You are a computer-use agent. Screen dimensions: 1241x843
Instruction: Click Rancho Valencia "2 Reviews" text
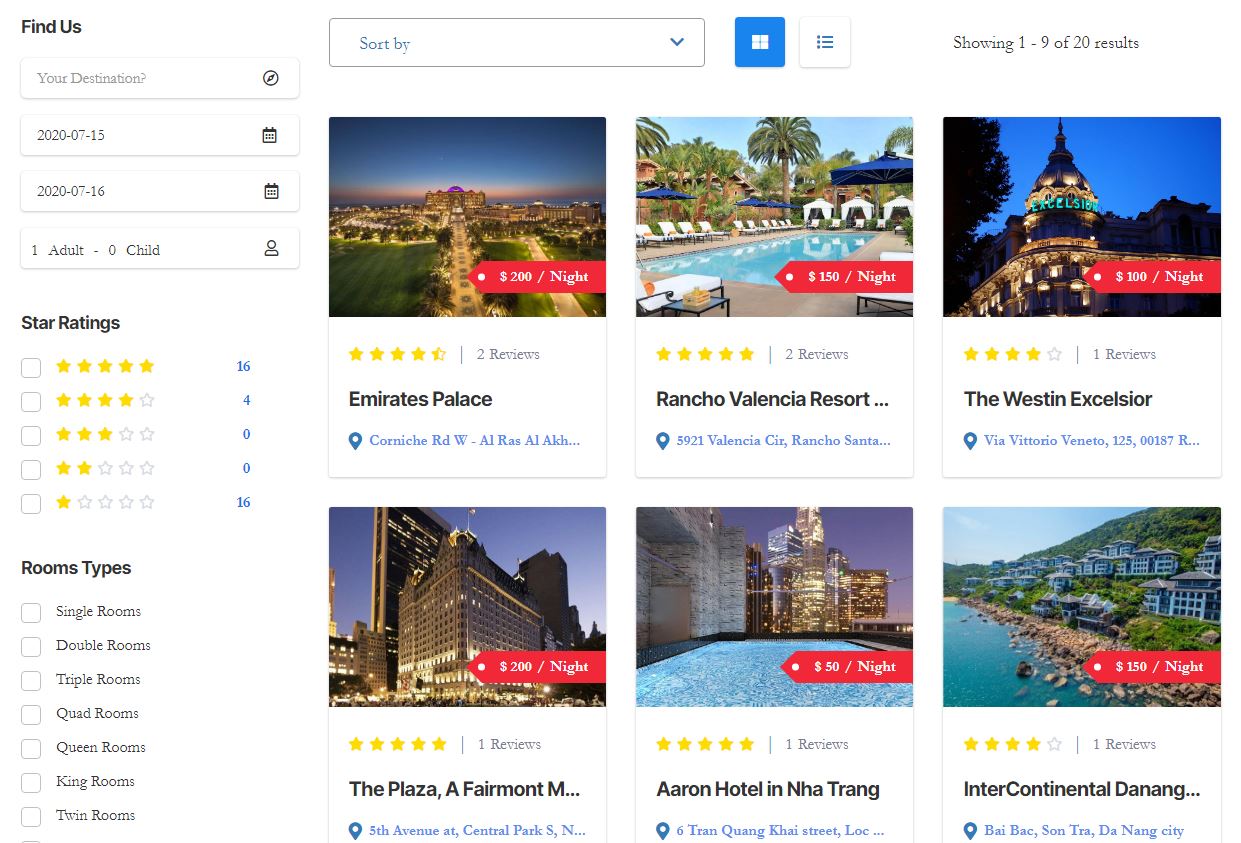click(816, 354)
